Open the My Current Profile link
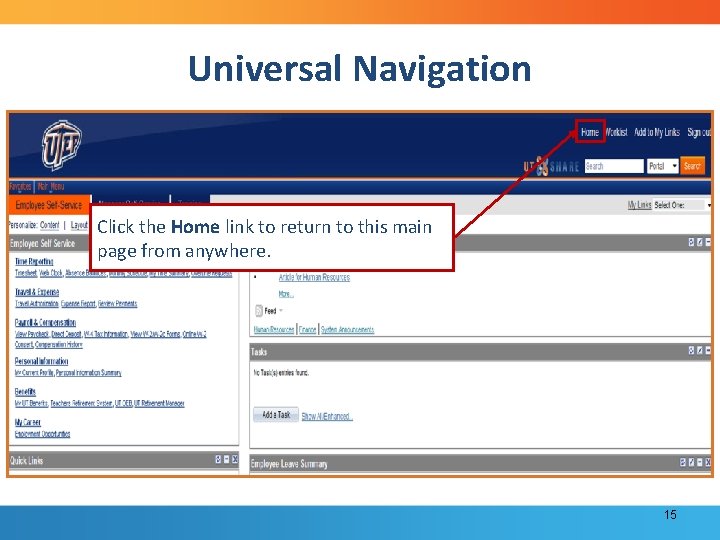 click(x=34, y=373)
